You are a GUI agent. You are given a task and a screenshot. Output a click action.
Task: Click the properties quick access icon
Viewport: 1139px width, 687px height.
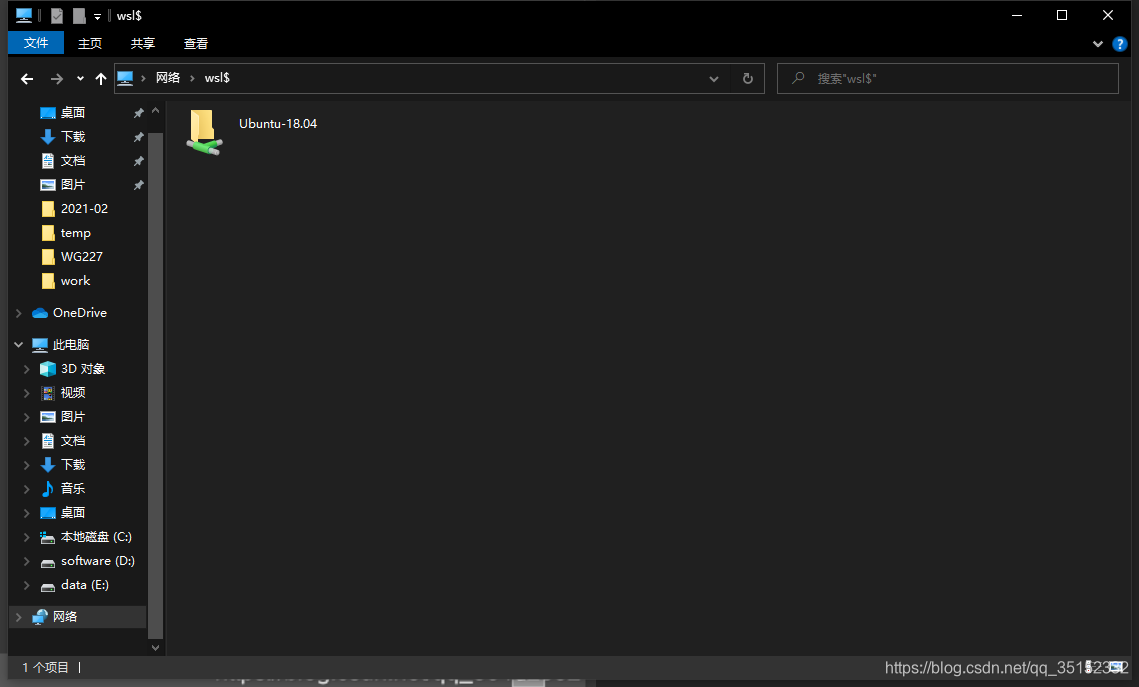[x=57, y=15]
